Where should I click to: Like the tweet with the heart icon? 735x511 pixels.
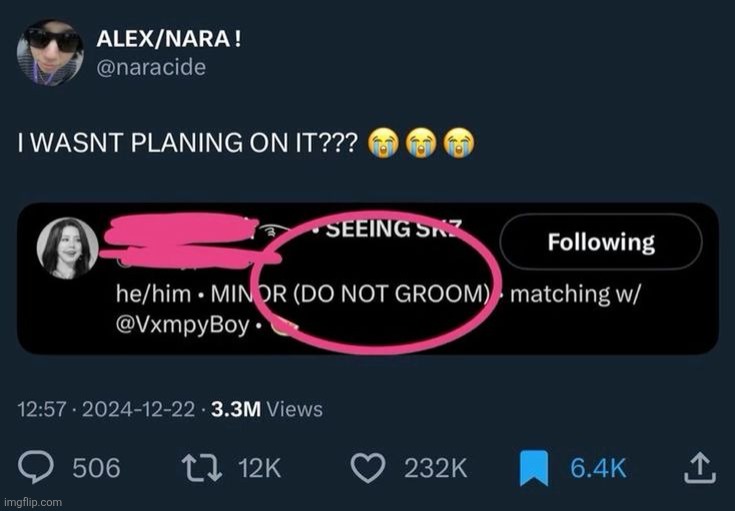pyautogui.click(x=372, y=467)
